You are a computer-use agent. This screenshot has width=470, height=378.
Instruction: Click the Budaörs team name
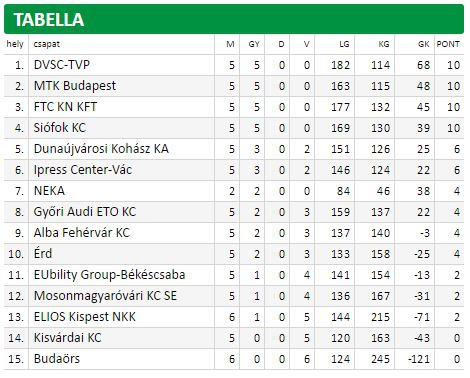(57, 359)
